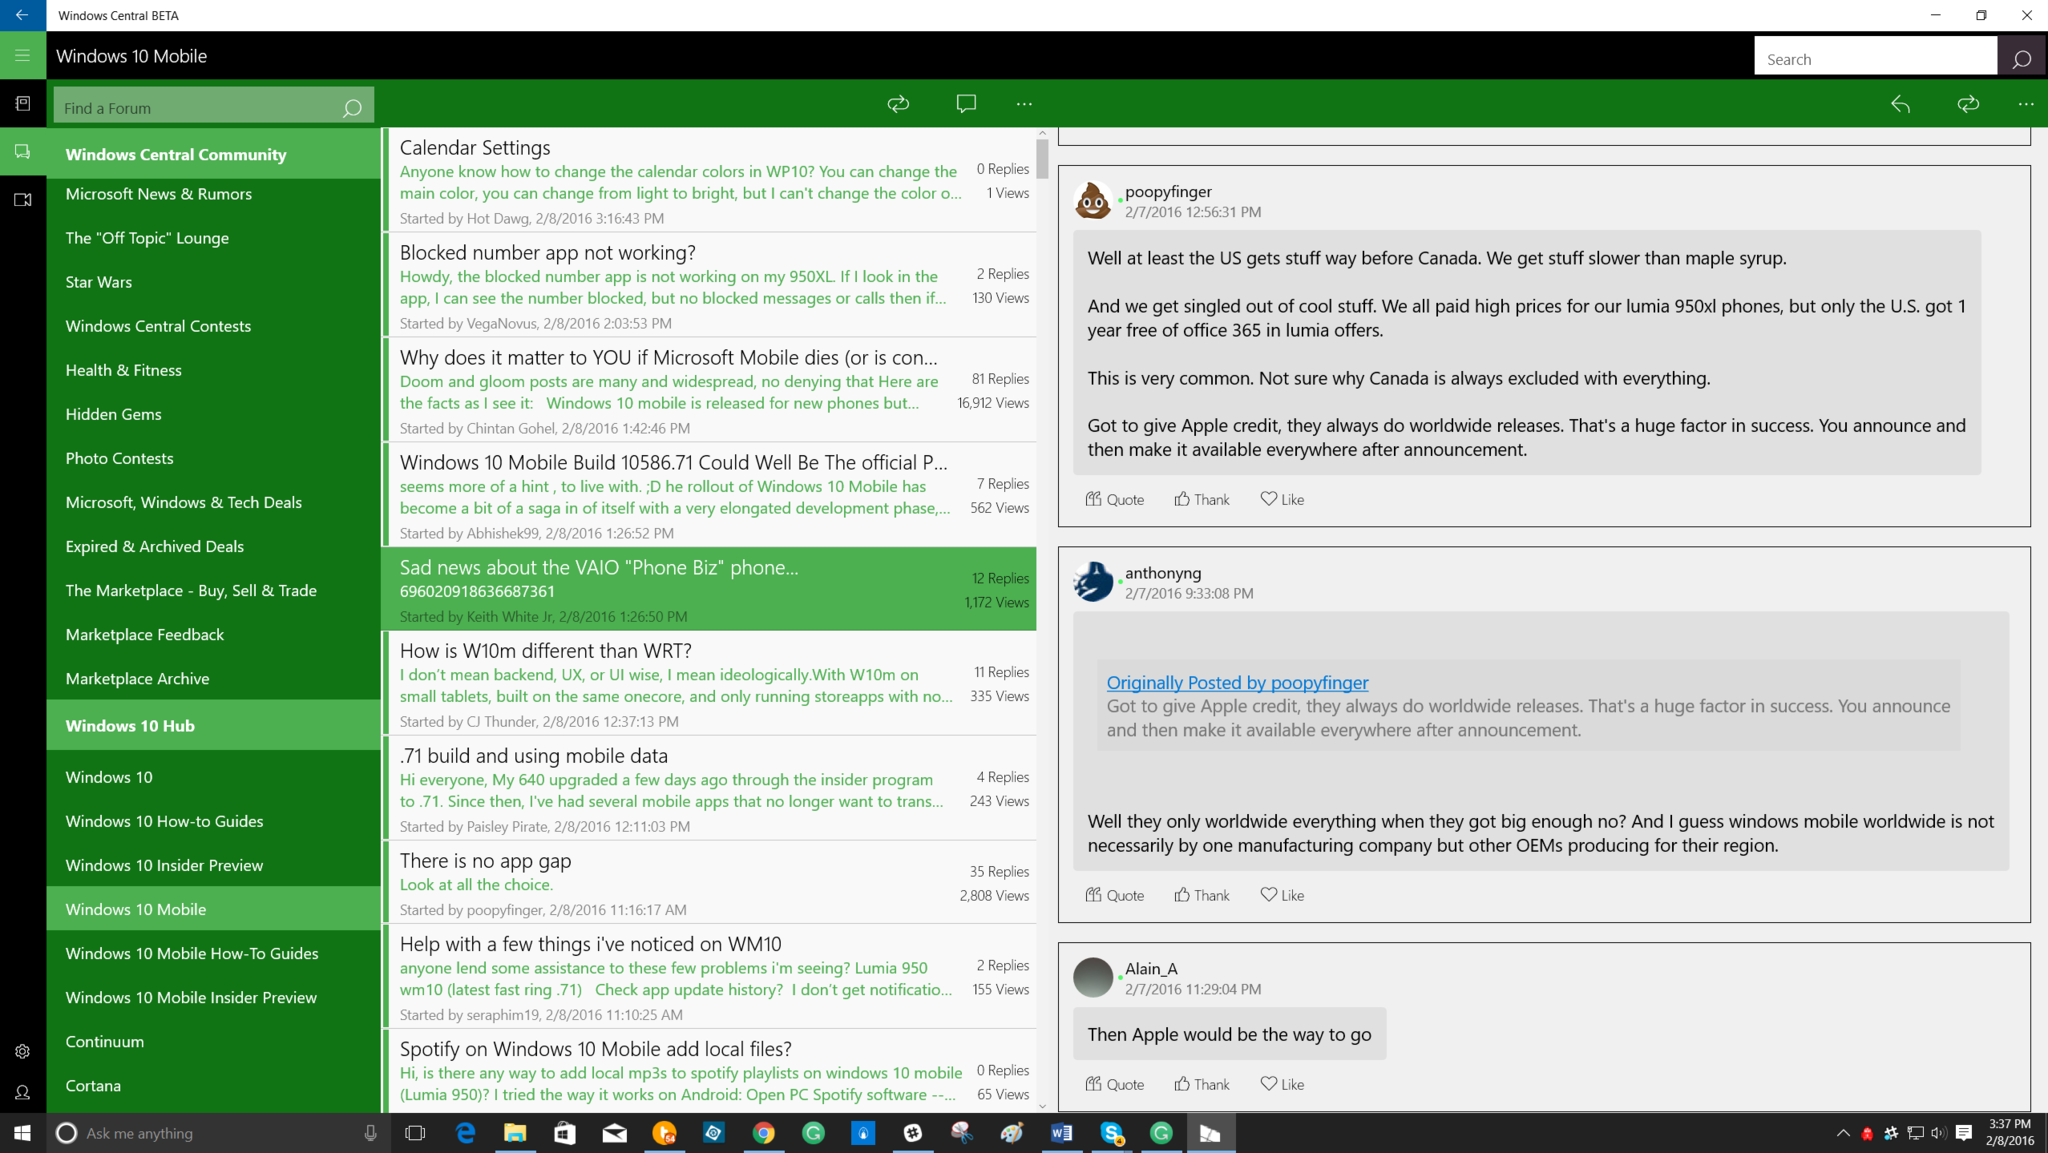Open the settings gear in sidebar
Viewport: 2048px width, 1153px height.
22,1051
